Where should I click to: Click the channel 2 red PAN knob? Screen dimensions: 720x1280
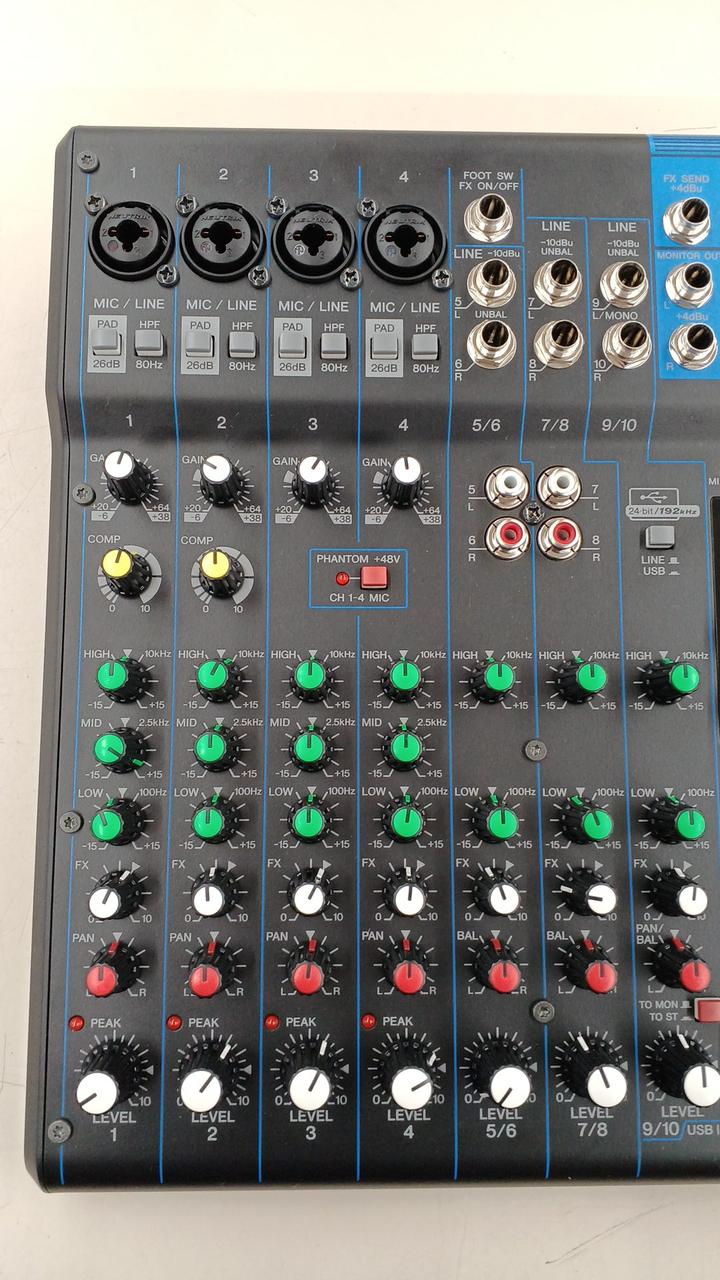point(206,973)
